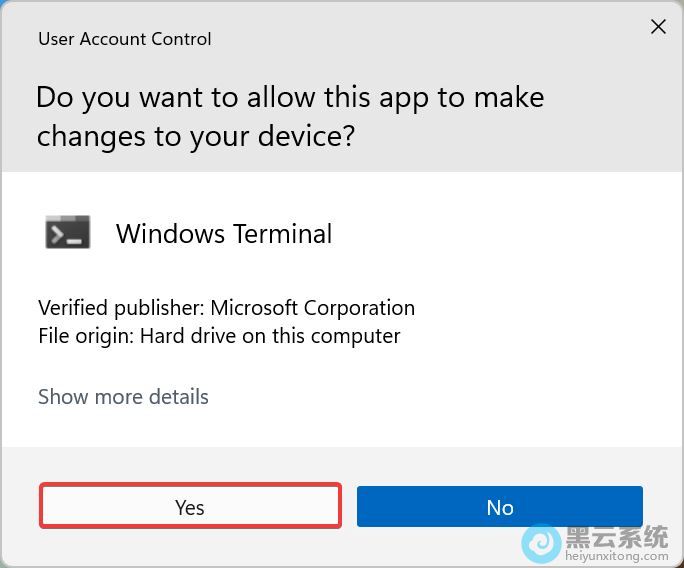This screenshot has height=568, width=684.
Task: Click the empty title bar area of dialog
Action: click(x=420, y=39)
